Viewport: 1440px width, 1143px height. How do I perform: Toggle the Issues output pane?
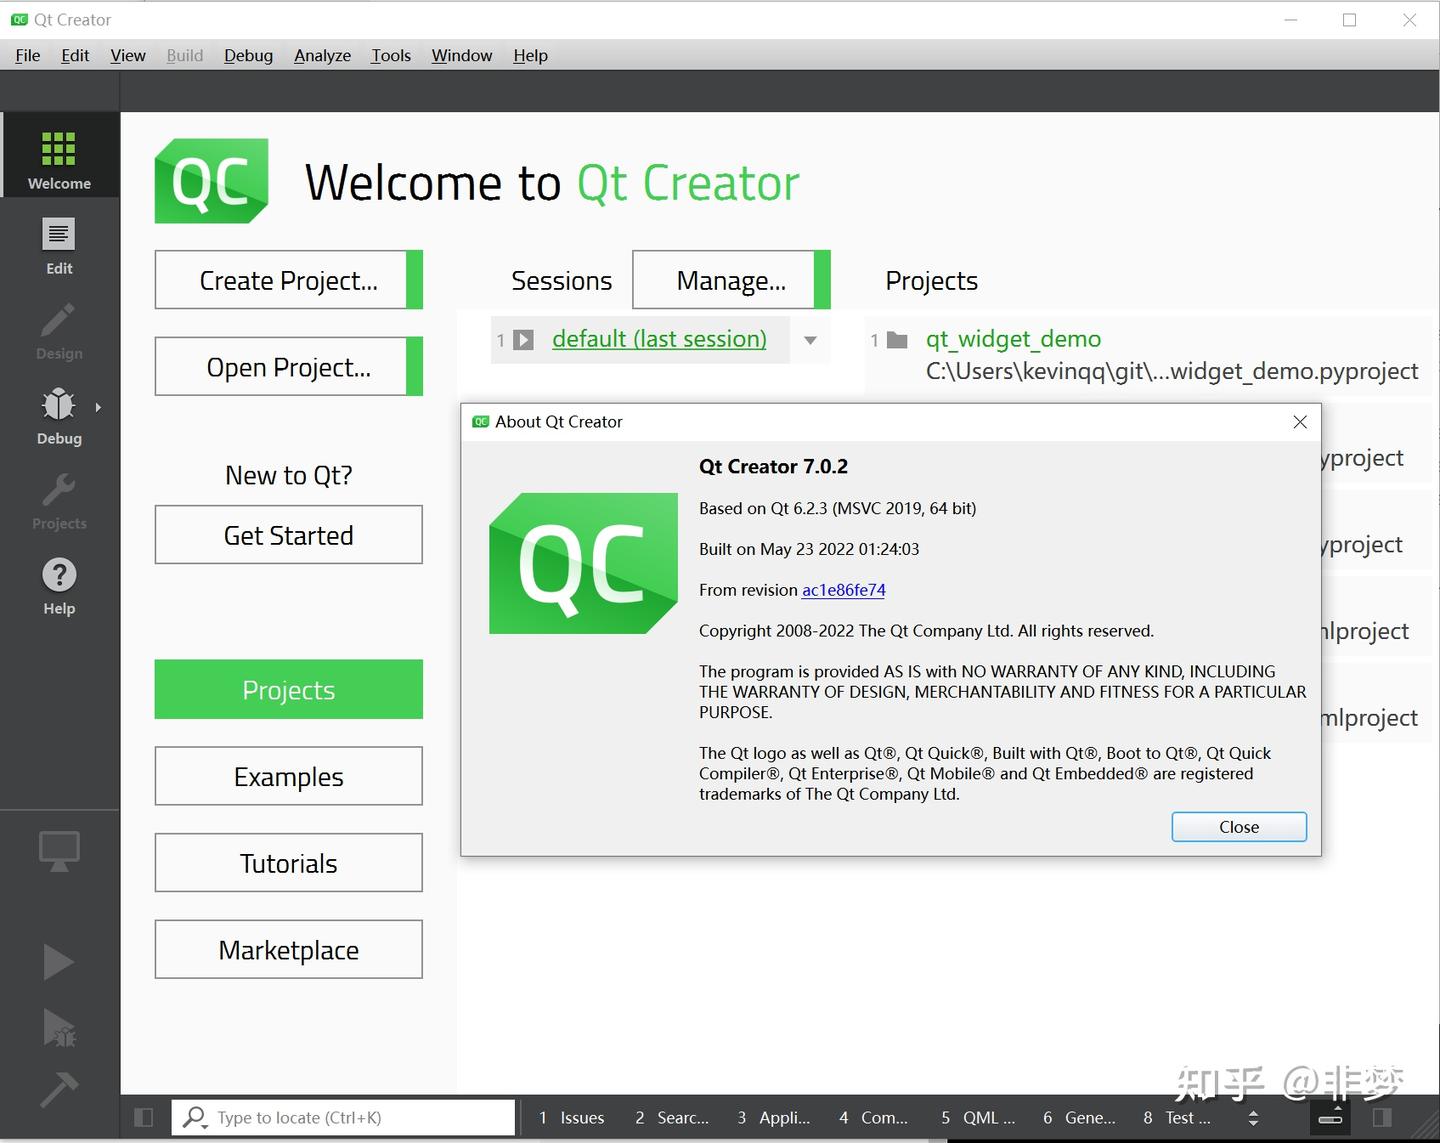(x=570, y=1117)
